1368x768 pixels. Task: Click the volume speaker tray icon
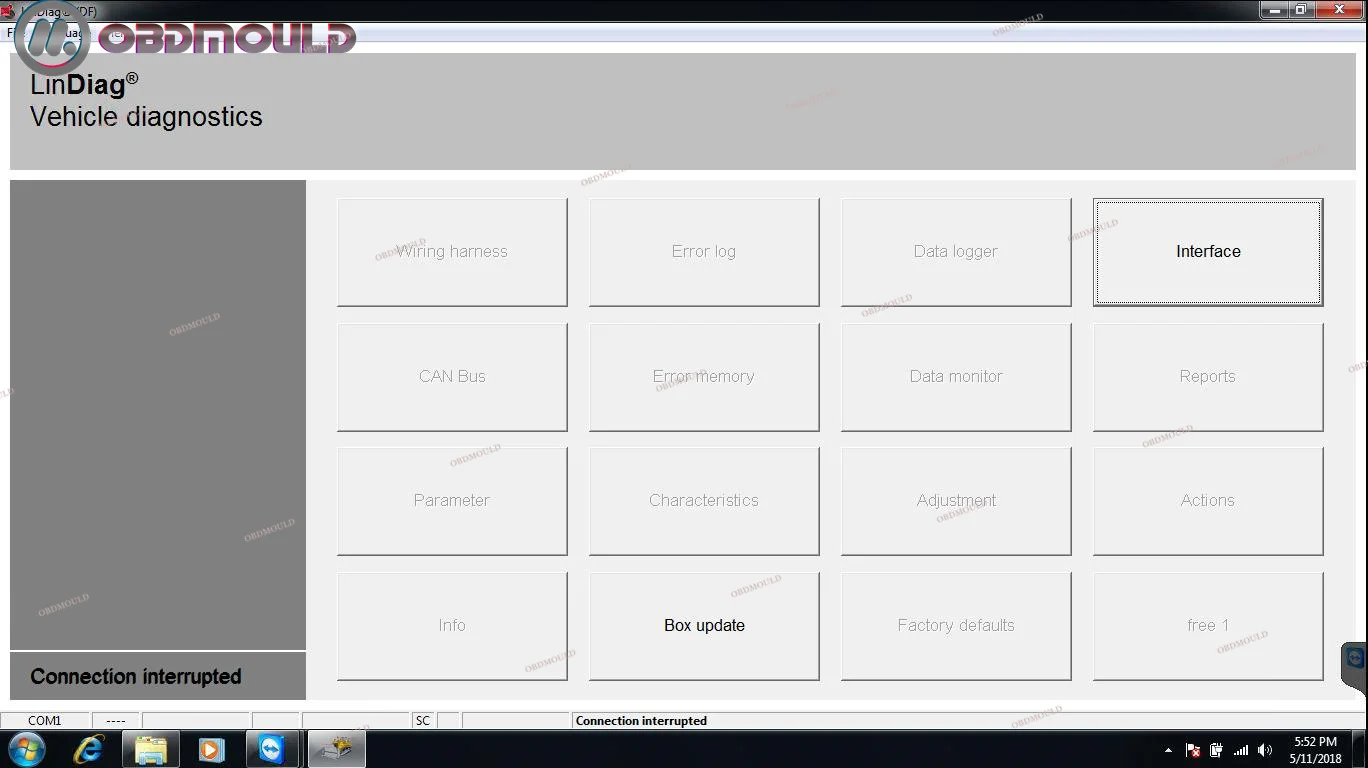(x=1265, y=750)
